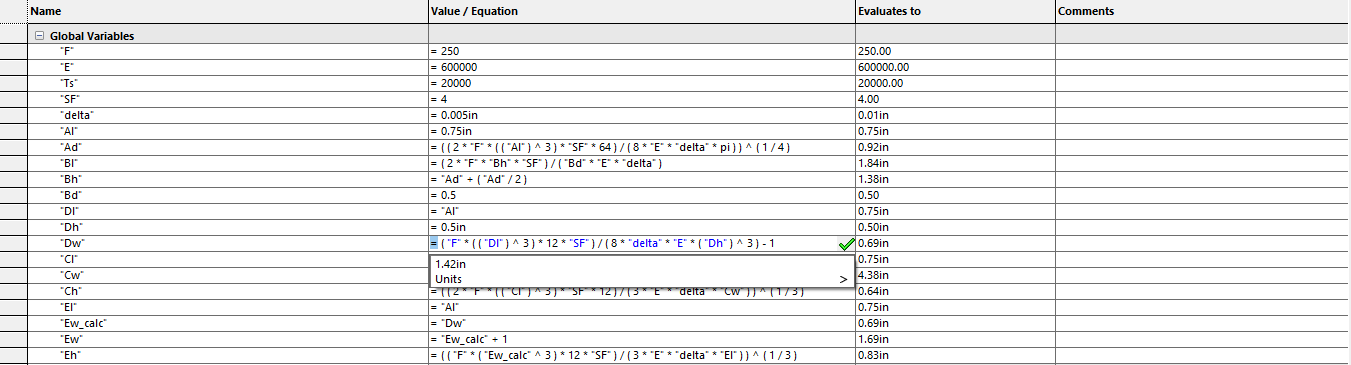The height and width of the screenshot is (365, 1351).
Task: Choose Units in the equation popup
Action: [x=641, y=279]
